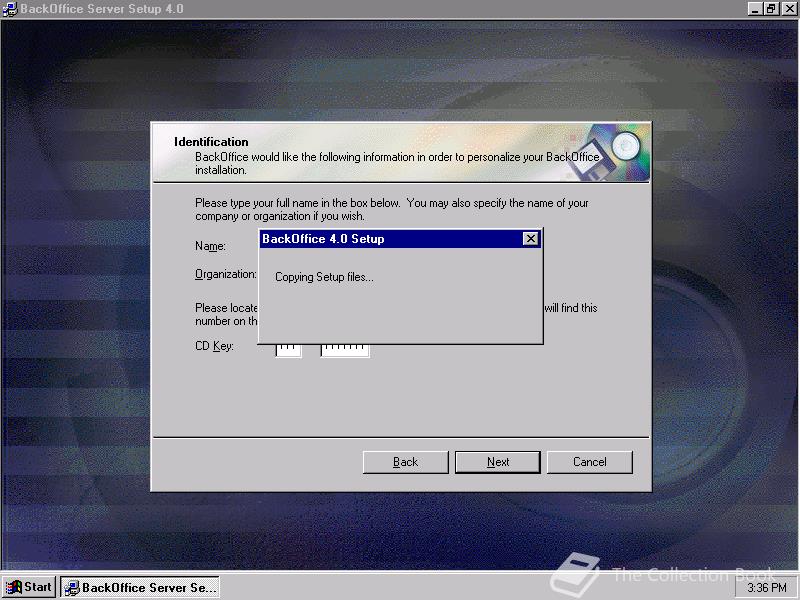800x600 pixels.
Task: Cancel the BackOffice installation
Action: click(x=589, y=462)
